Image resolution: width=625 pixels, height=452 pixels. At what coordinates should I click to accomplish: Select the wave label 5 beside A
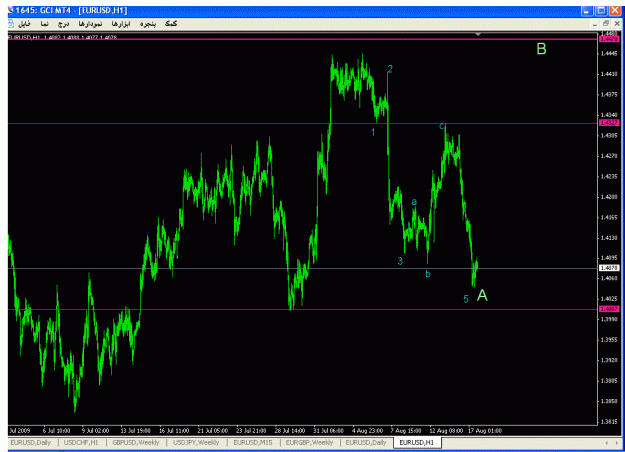466,299
